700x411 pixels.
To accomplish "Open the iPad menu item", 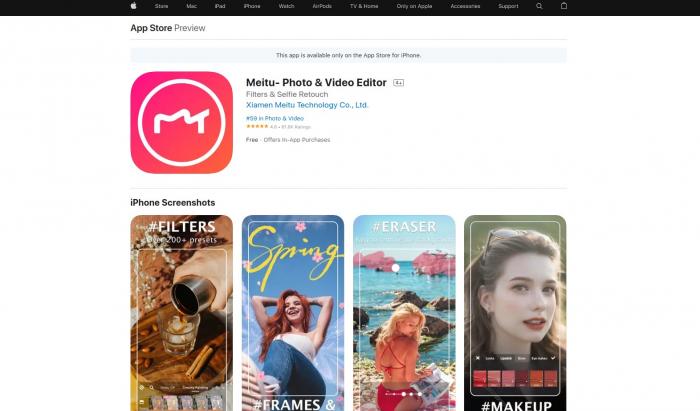I will (x=220, y=6).
